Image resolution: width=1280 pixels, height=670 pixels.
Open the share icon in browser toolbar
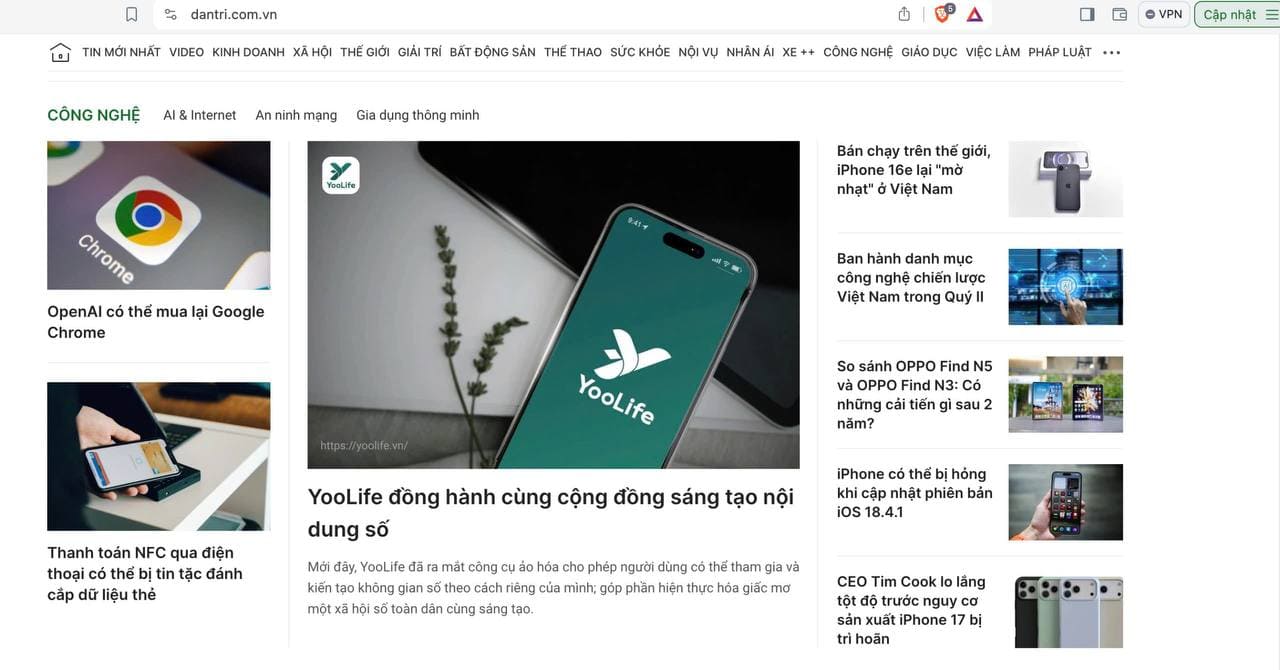pyautogui.click(x=904, y=14)
